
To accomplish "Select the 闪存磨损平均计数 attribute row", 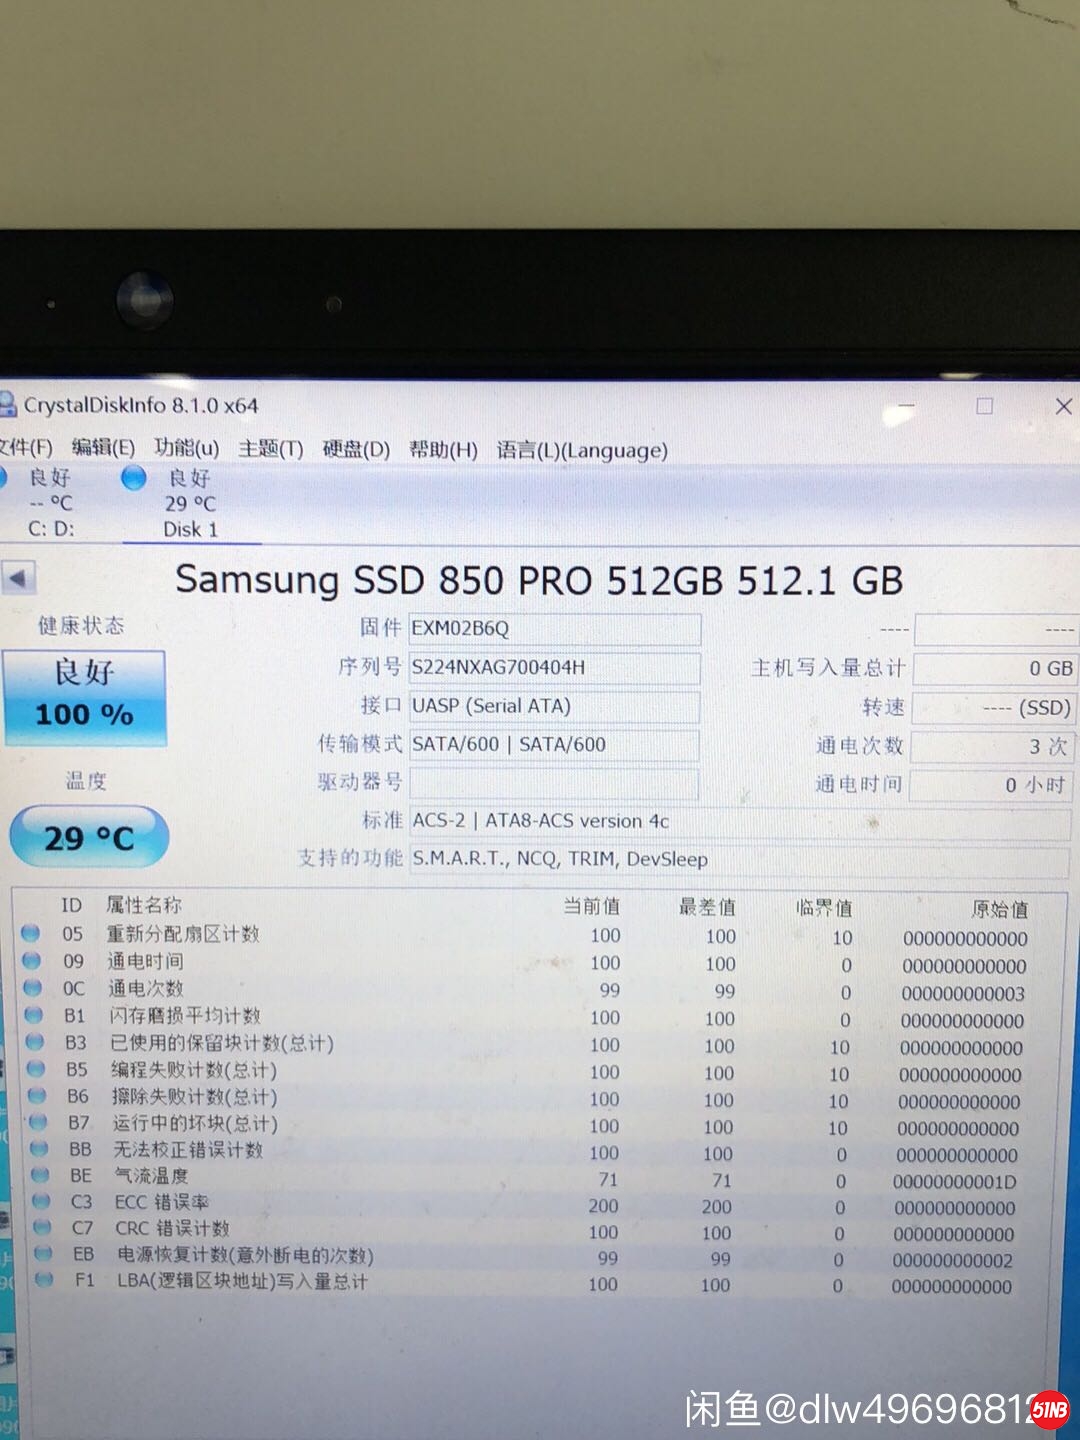I will click(540, 1017).
